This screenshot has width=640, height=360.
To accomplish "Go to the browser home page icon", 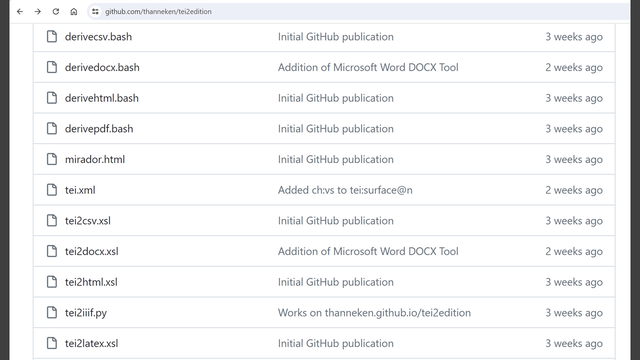I will pyautogui.click(x=74, y=11).
